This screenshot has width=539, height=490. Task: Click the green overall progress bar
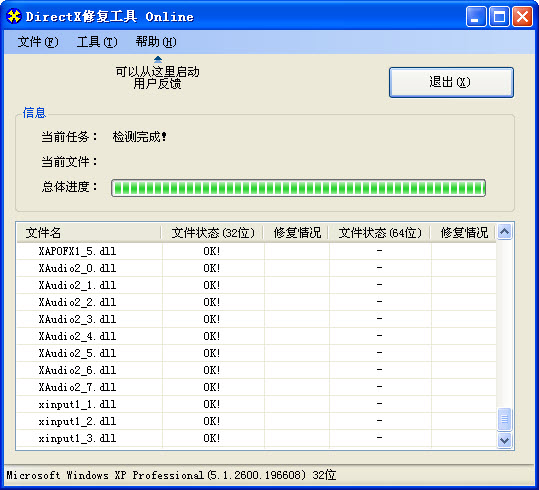pos(298,188)
